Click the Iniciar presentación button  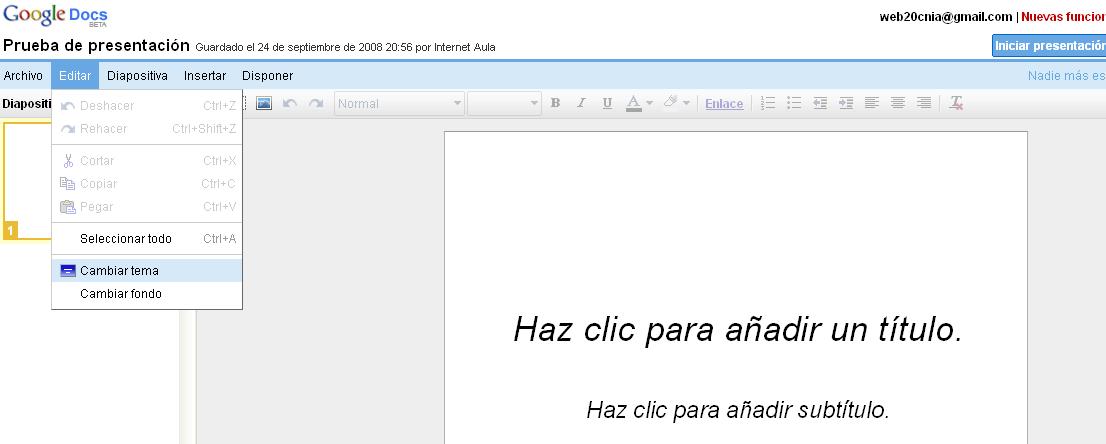1049,45
